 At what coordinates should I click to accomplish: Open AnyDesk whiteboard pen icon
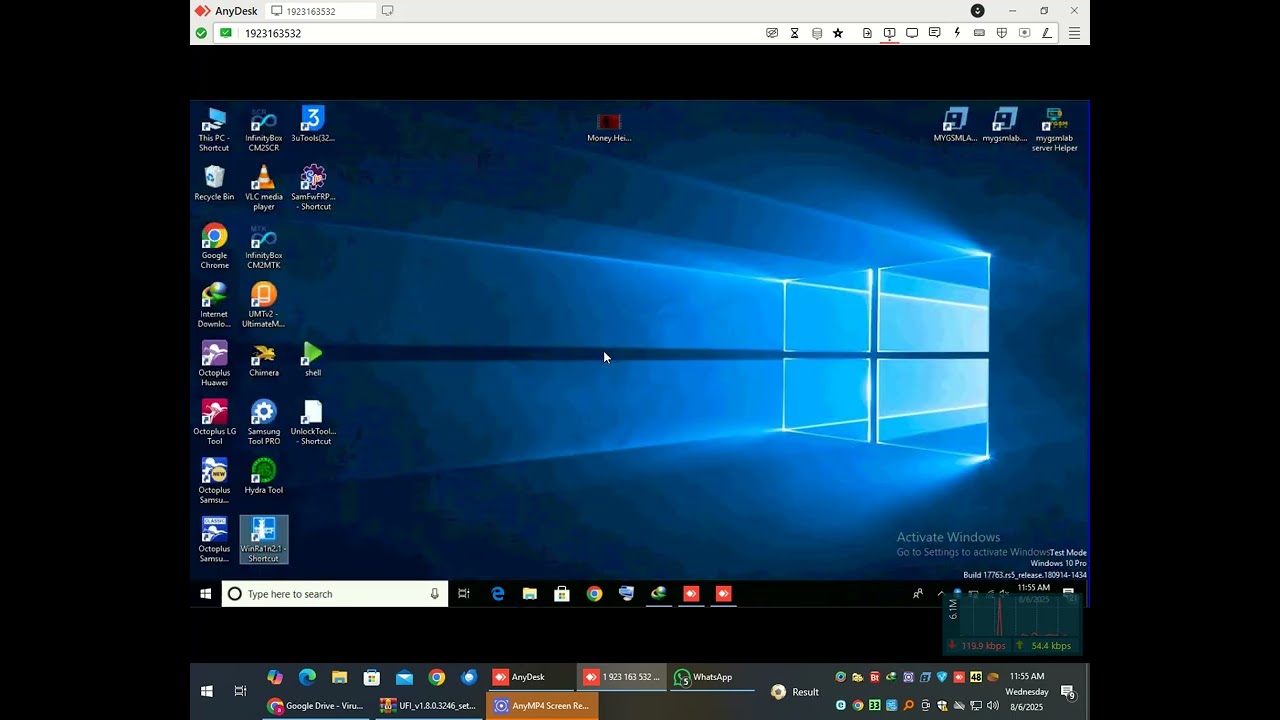(1047, 33)
